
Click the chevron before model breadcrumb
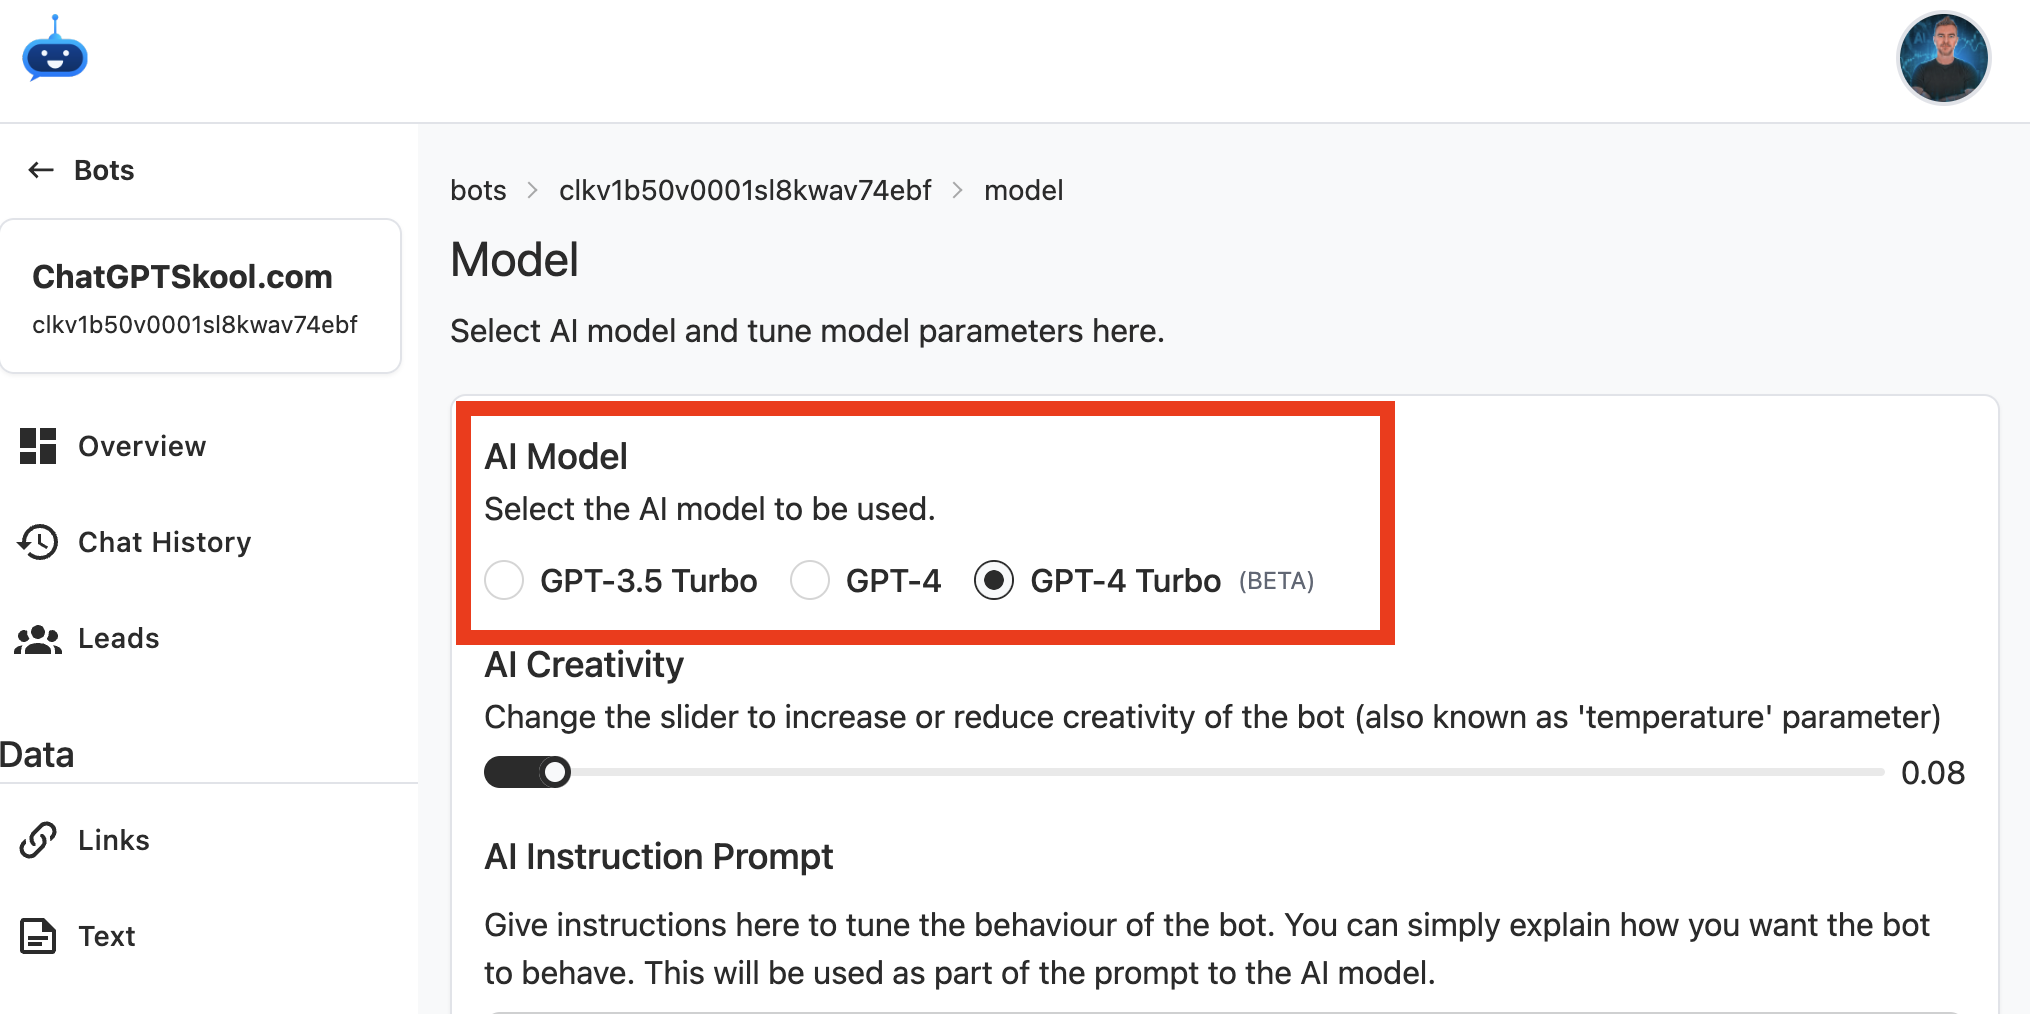coord(958,190)
